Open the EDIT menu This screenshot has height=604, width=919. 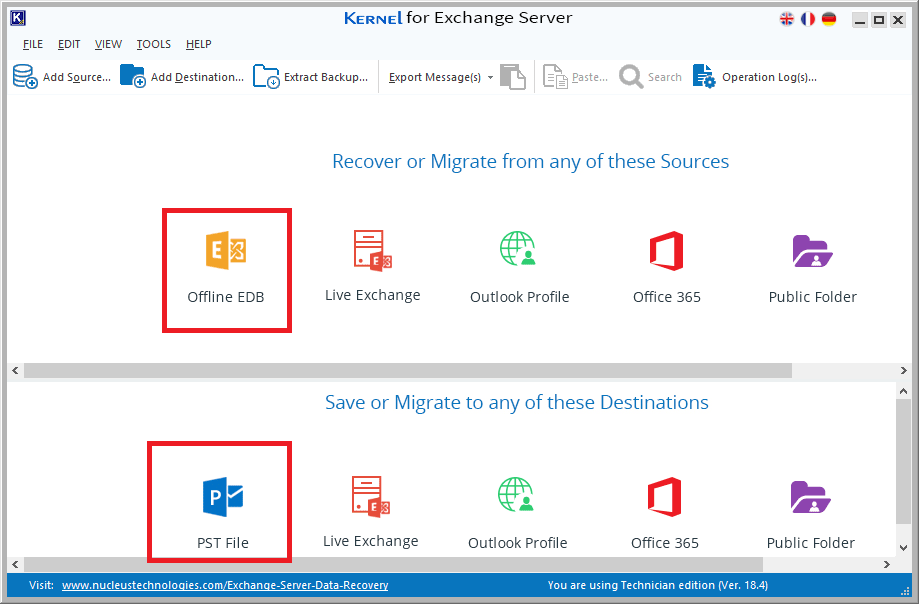coord(69,44)
